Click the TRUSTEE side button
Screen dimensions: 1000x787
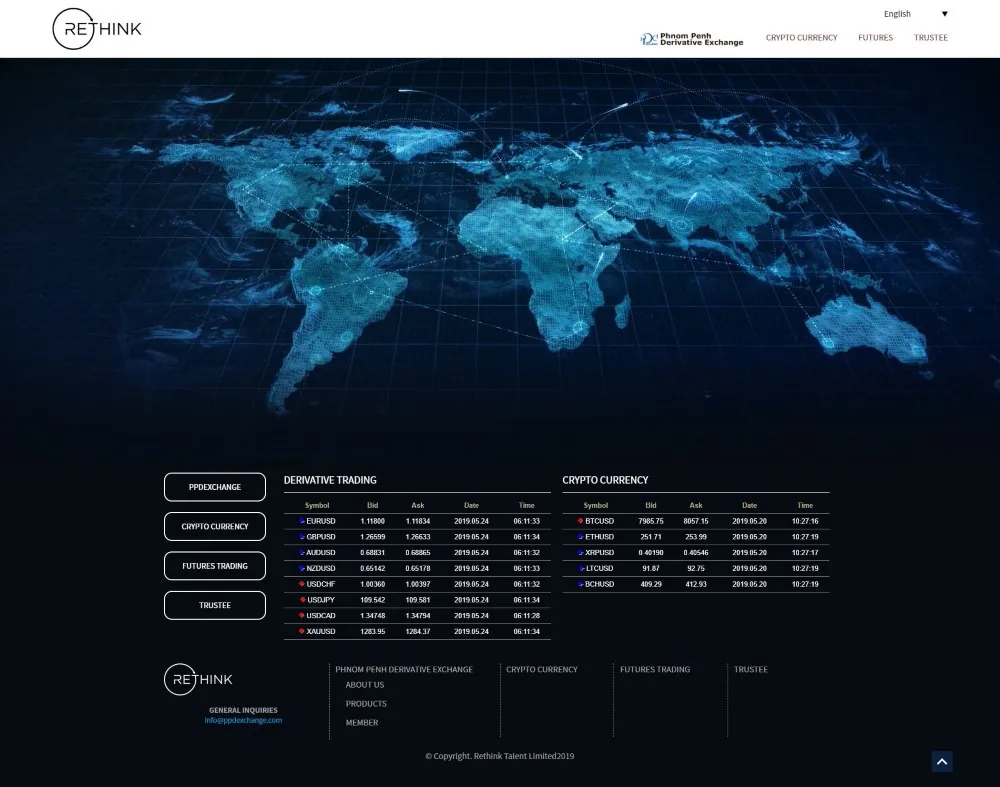(215, 605)
